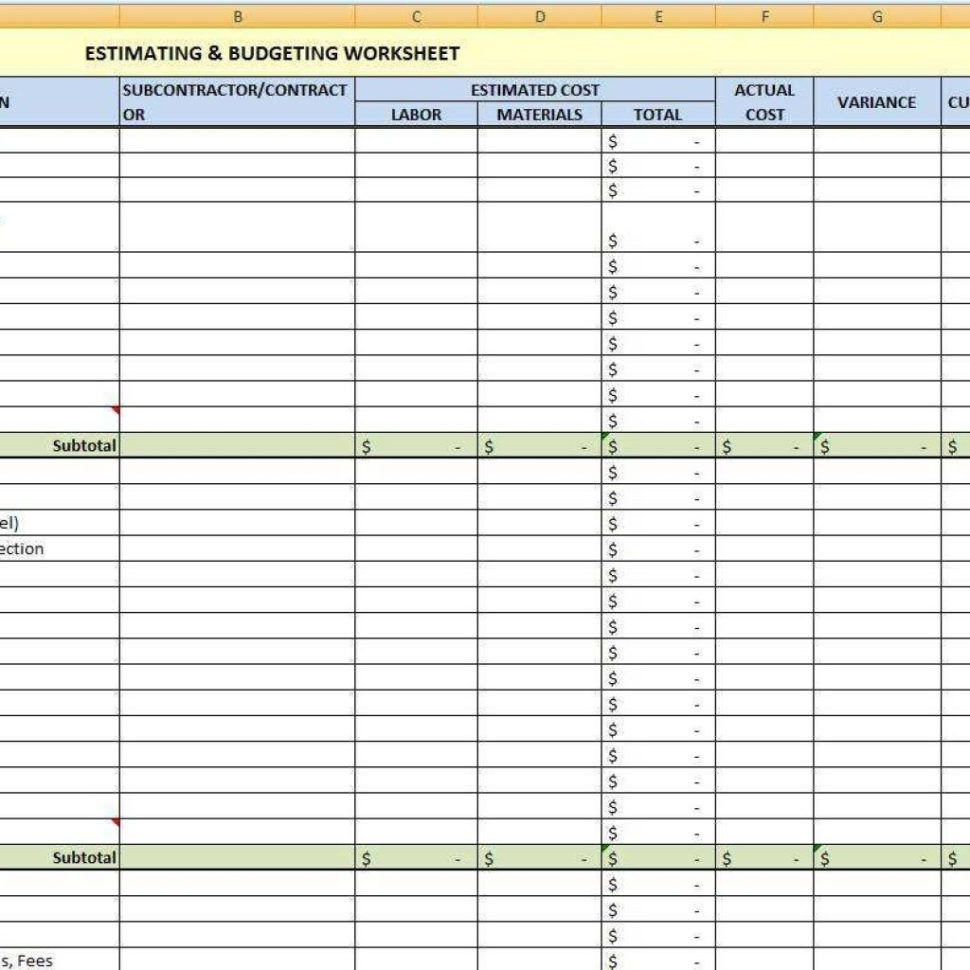Click green indicator in second Subtotal ACTUAL COST cell
This screenshot has width=970, height=970.
pyautogui.click(x=722, y=850)
